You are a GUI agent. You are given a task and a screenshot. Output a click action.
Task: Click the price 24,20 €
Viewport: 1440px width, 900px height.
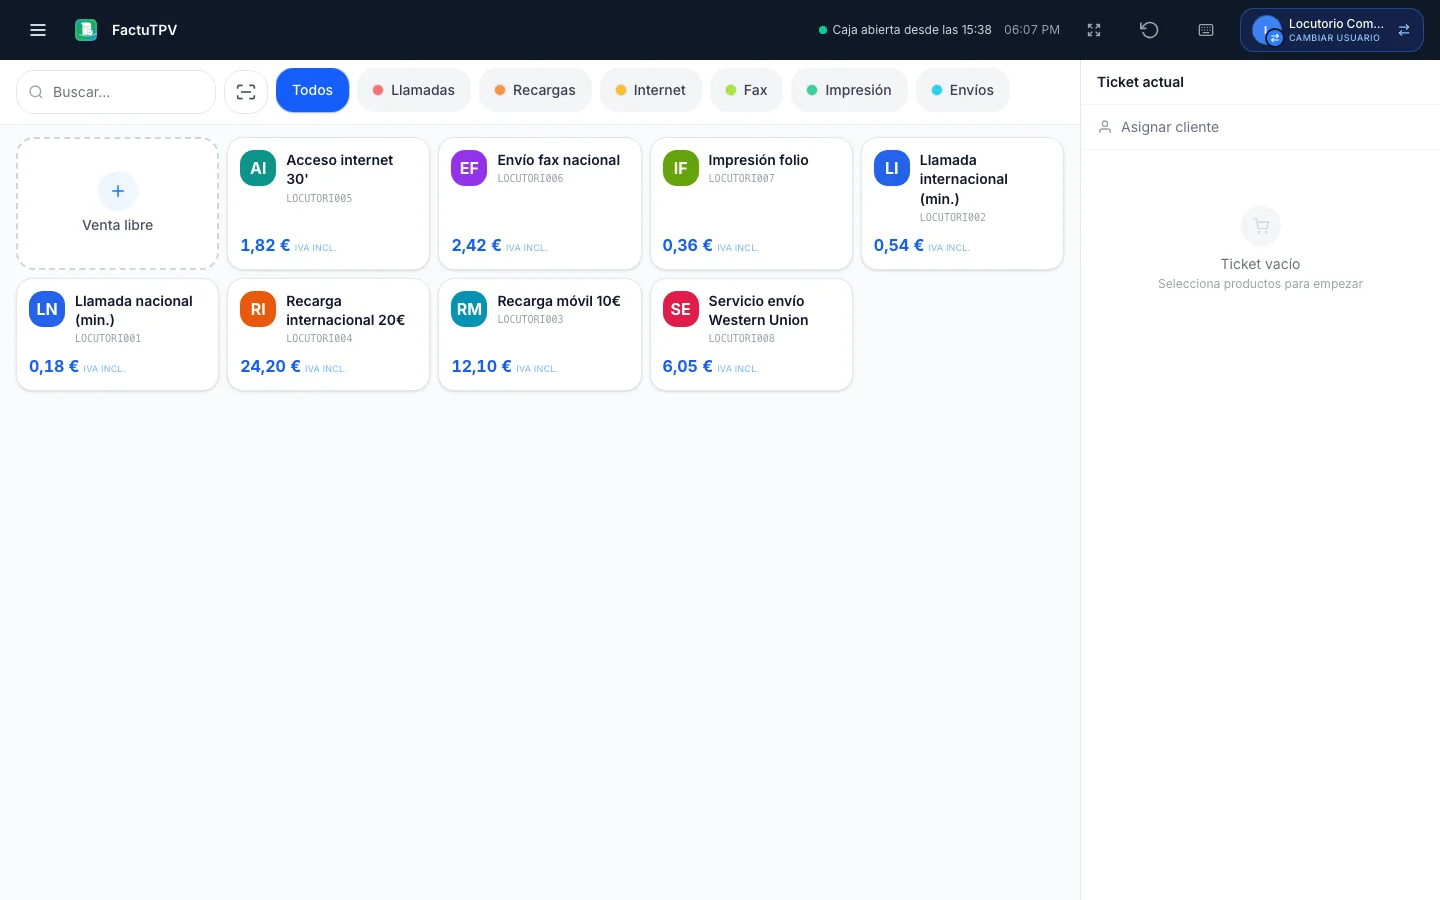[x=270, y=366]
